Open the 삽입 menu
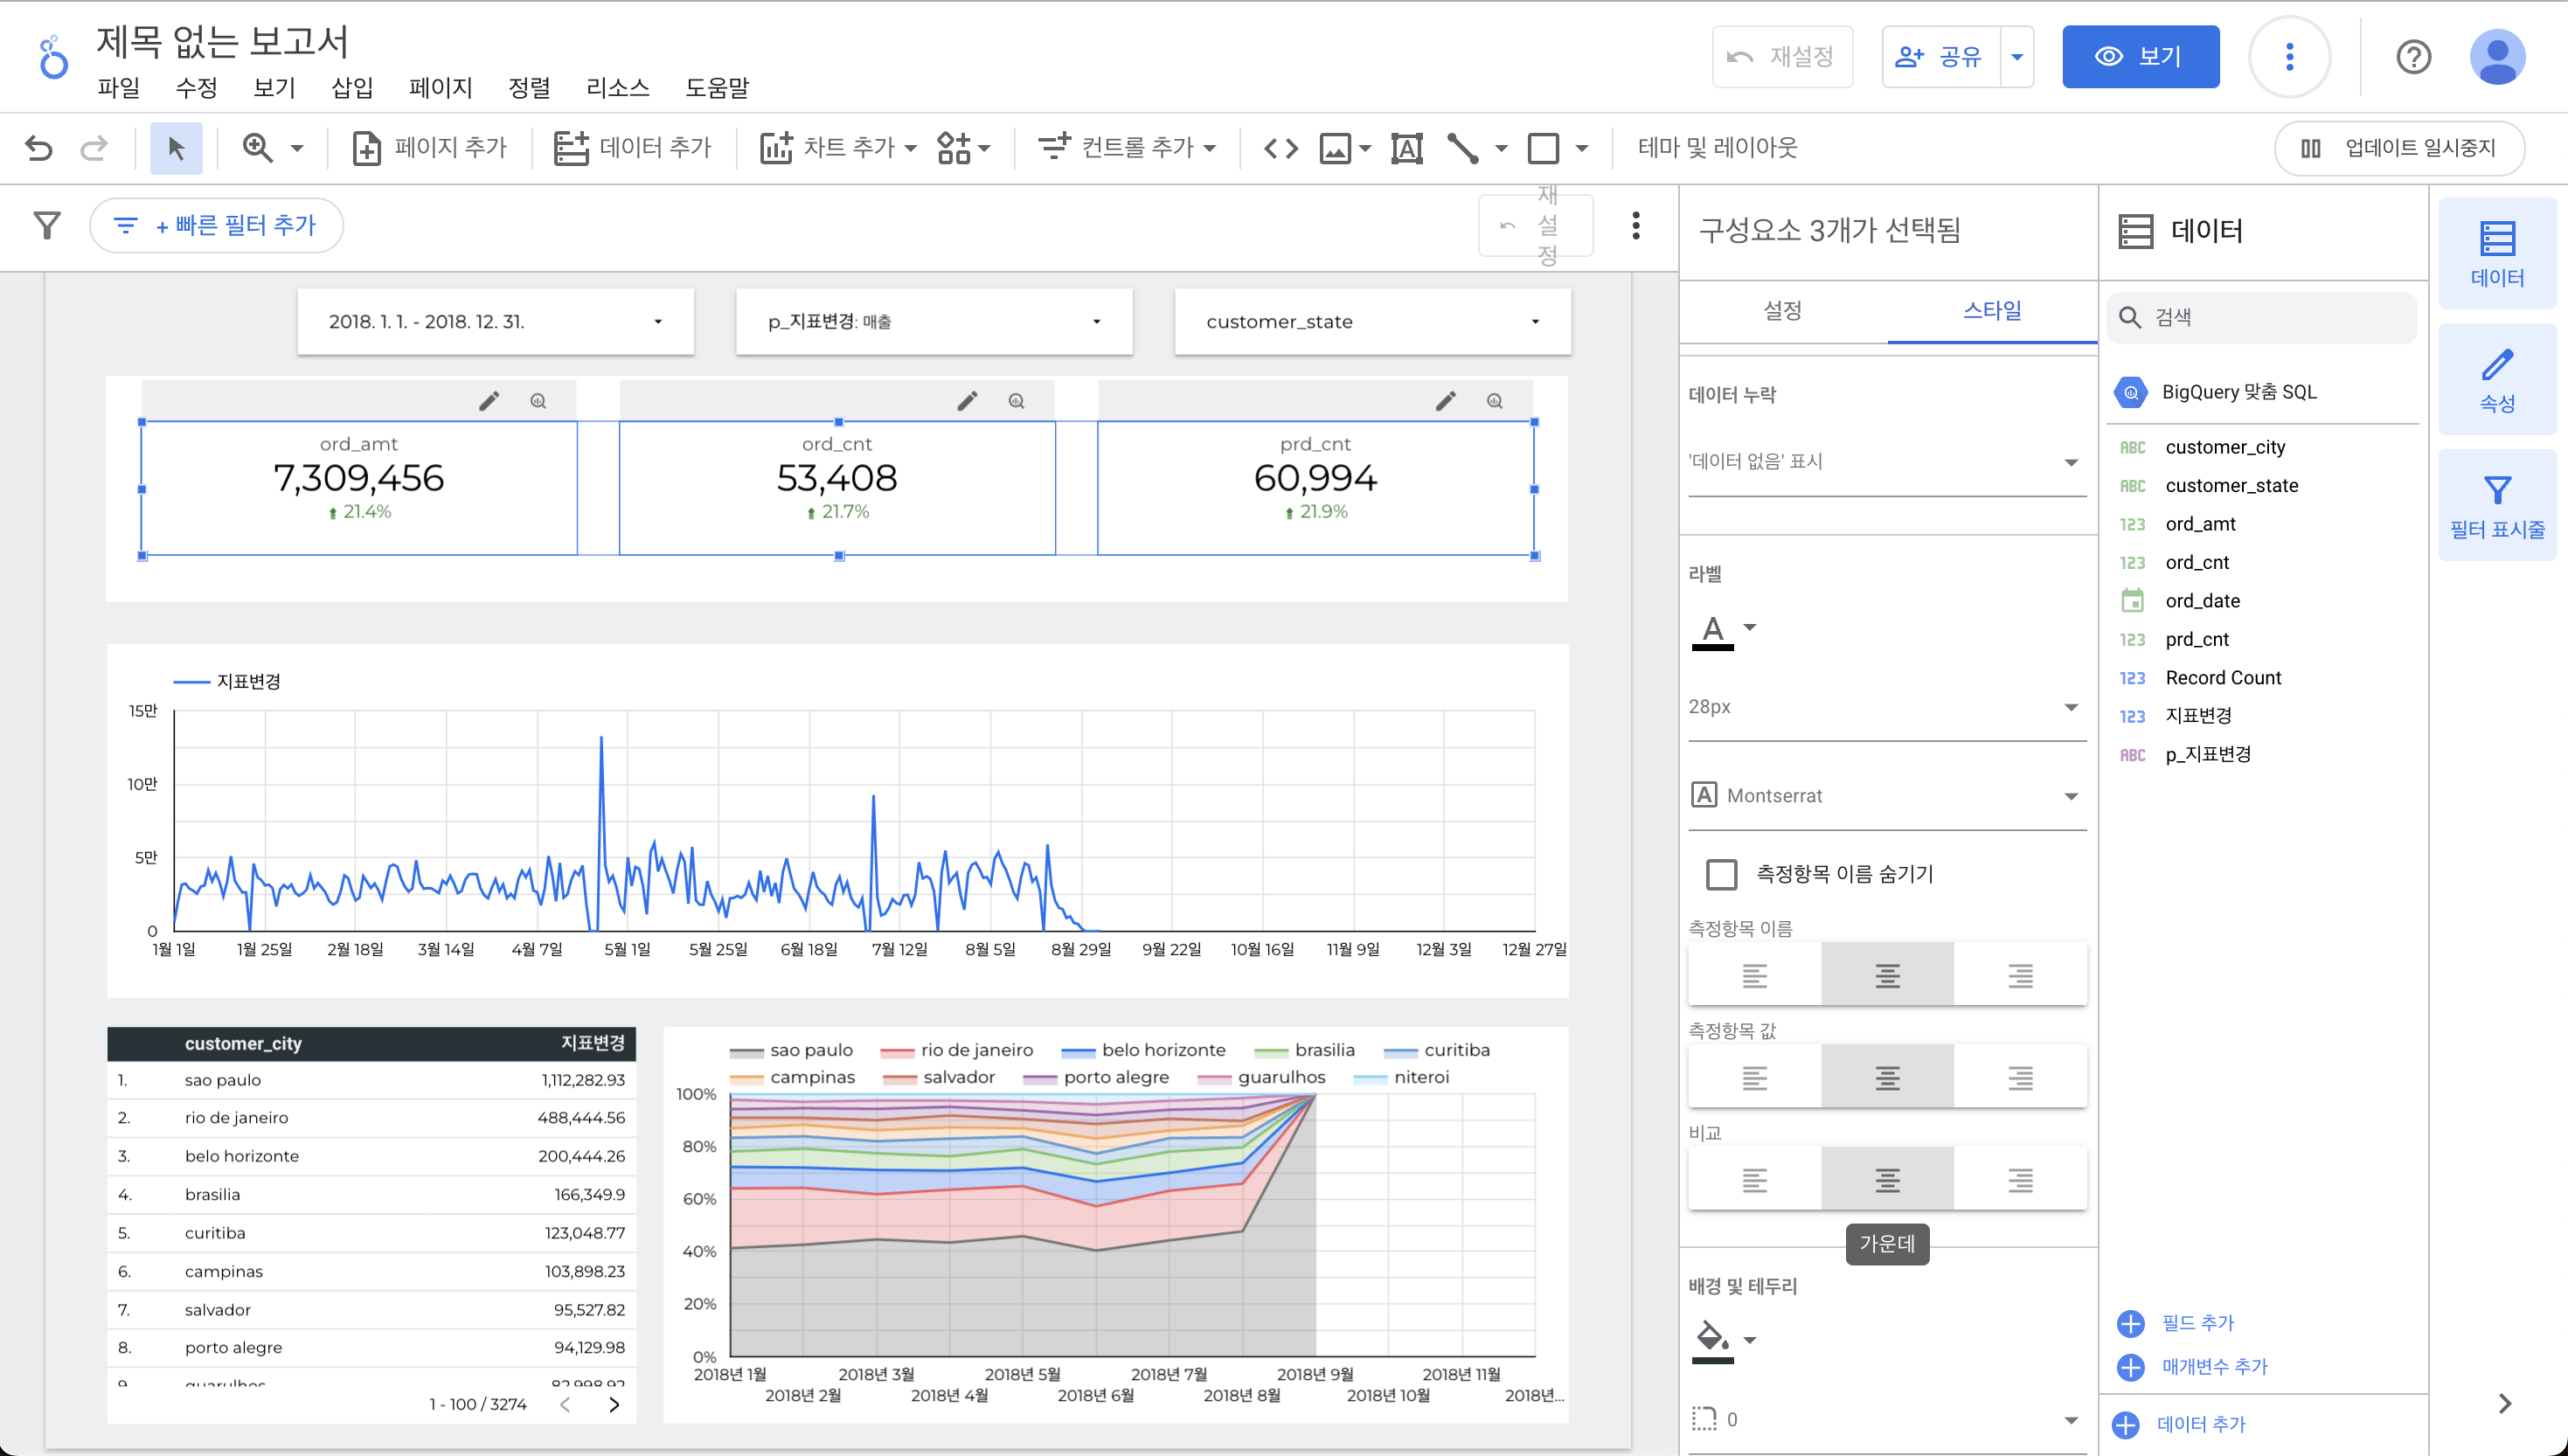 (x=352, y=88)
